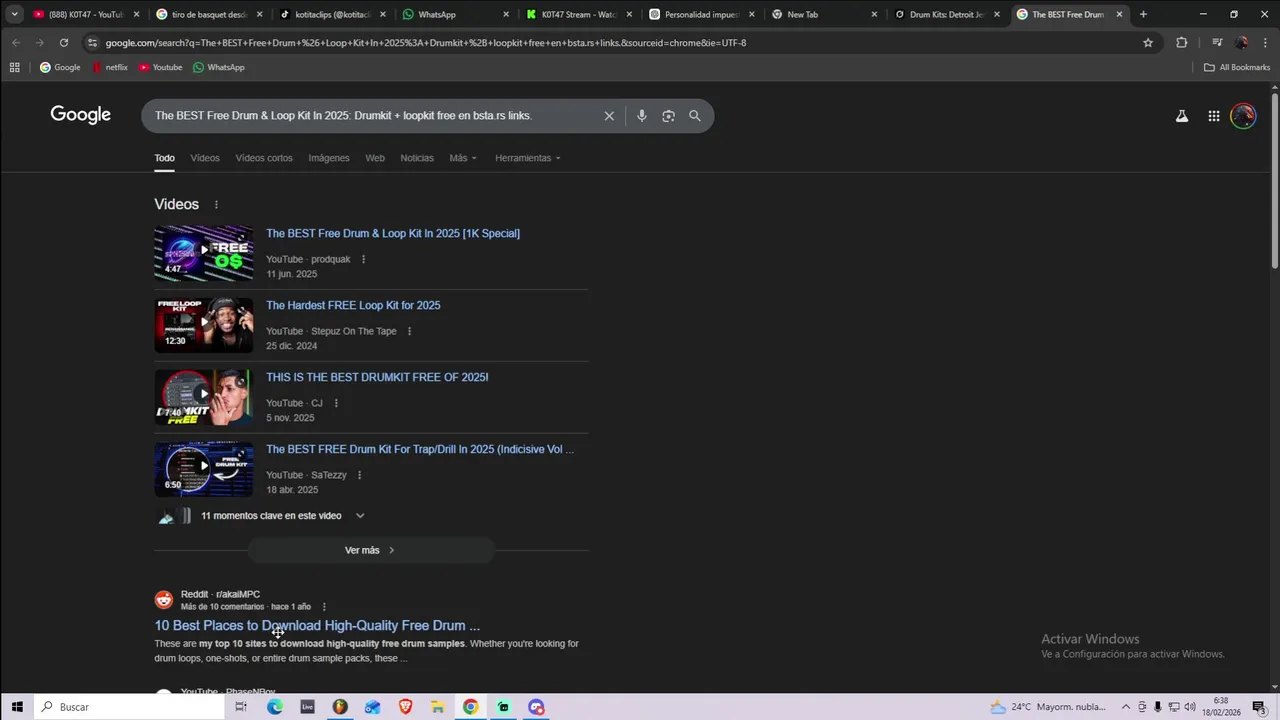
Task: Open Chrome extensions puzzle icon
Action: [x=1182, y=43]
